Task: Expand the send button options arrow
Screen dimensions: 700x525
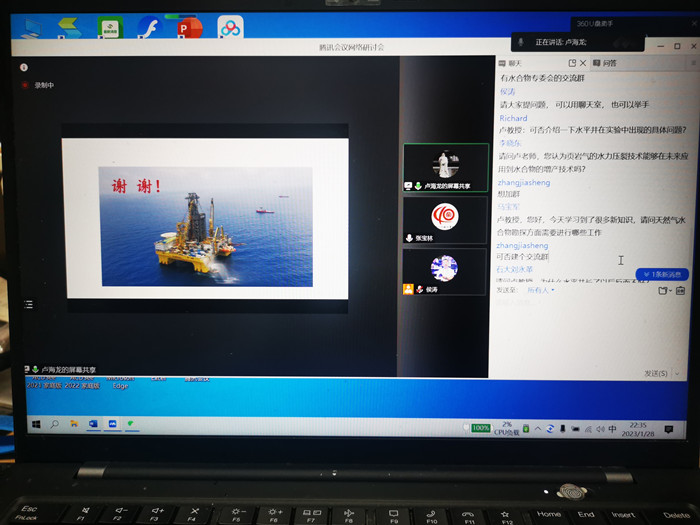Action: [x=677, y=373]
